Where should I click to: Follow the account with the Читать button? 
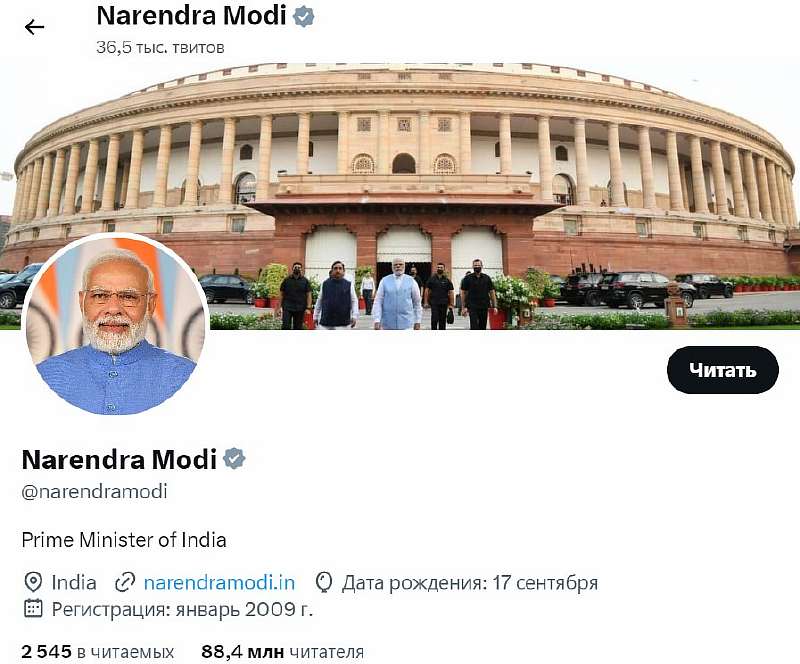pyautogui.click(x=722, y=370)
